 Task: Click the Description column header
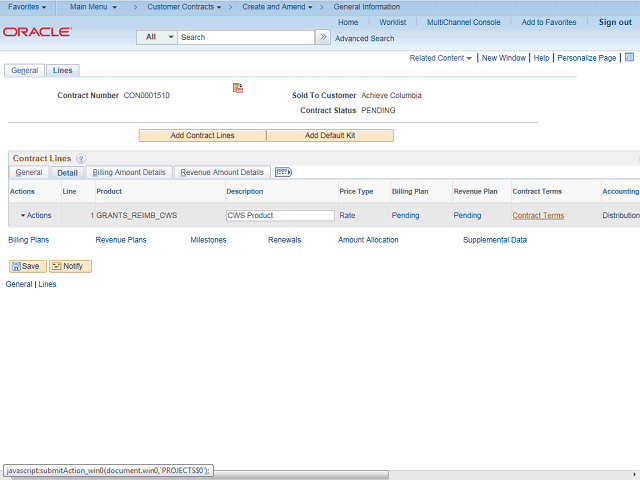[x=244, y=191]
